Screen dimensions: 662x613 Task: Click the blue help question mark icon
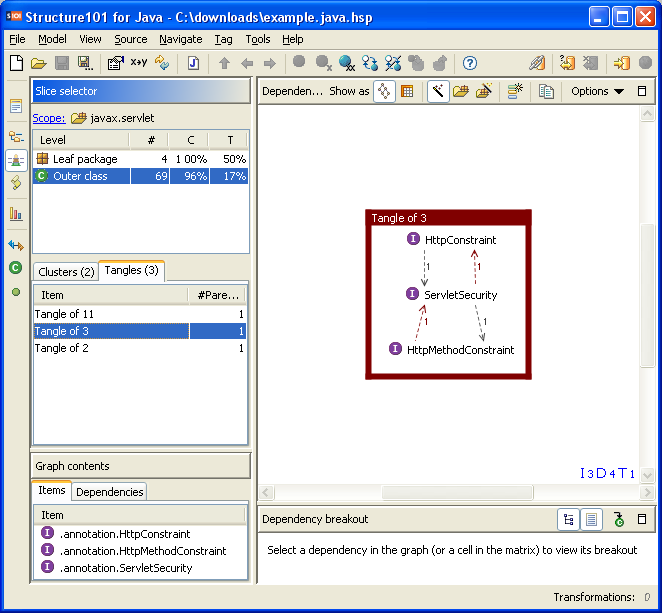(x=470, y=63)
